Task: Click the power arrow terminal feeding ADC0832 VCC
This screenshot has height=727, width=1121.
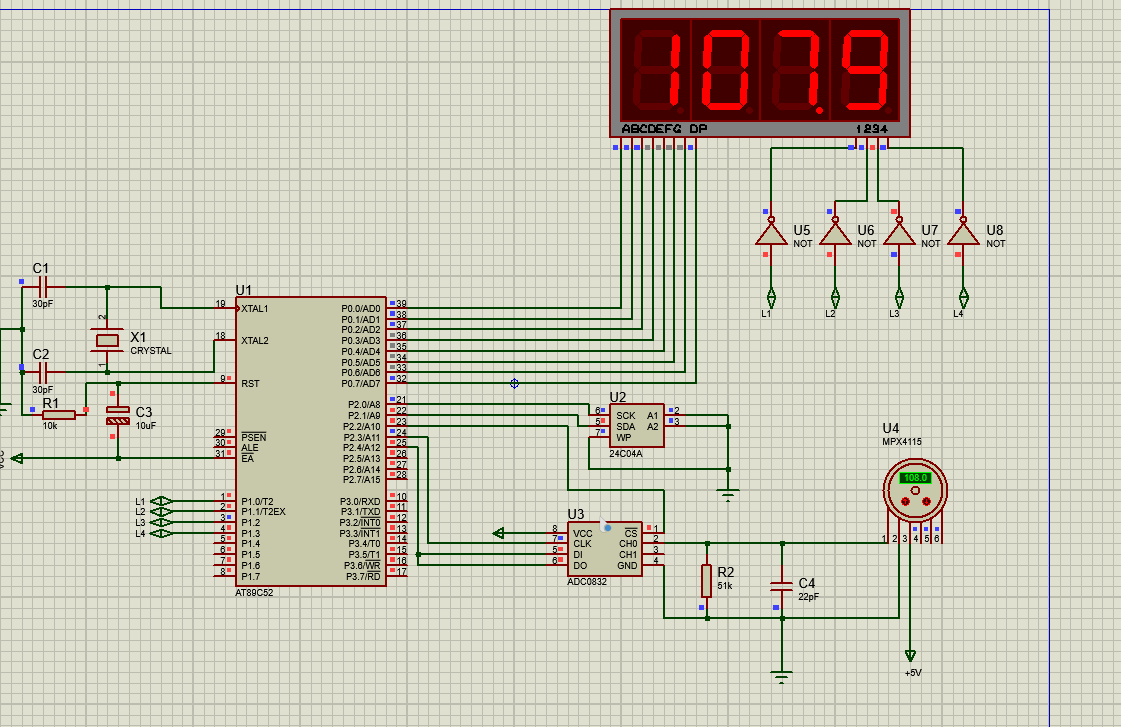Action: (x=499, y=533)
